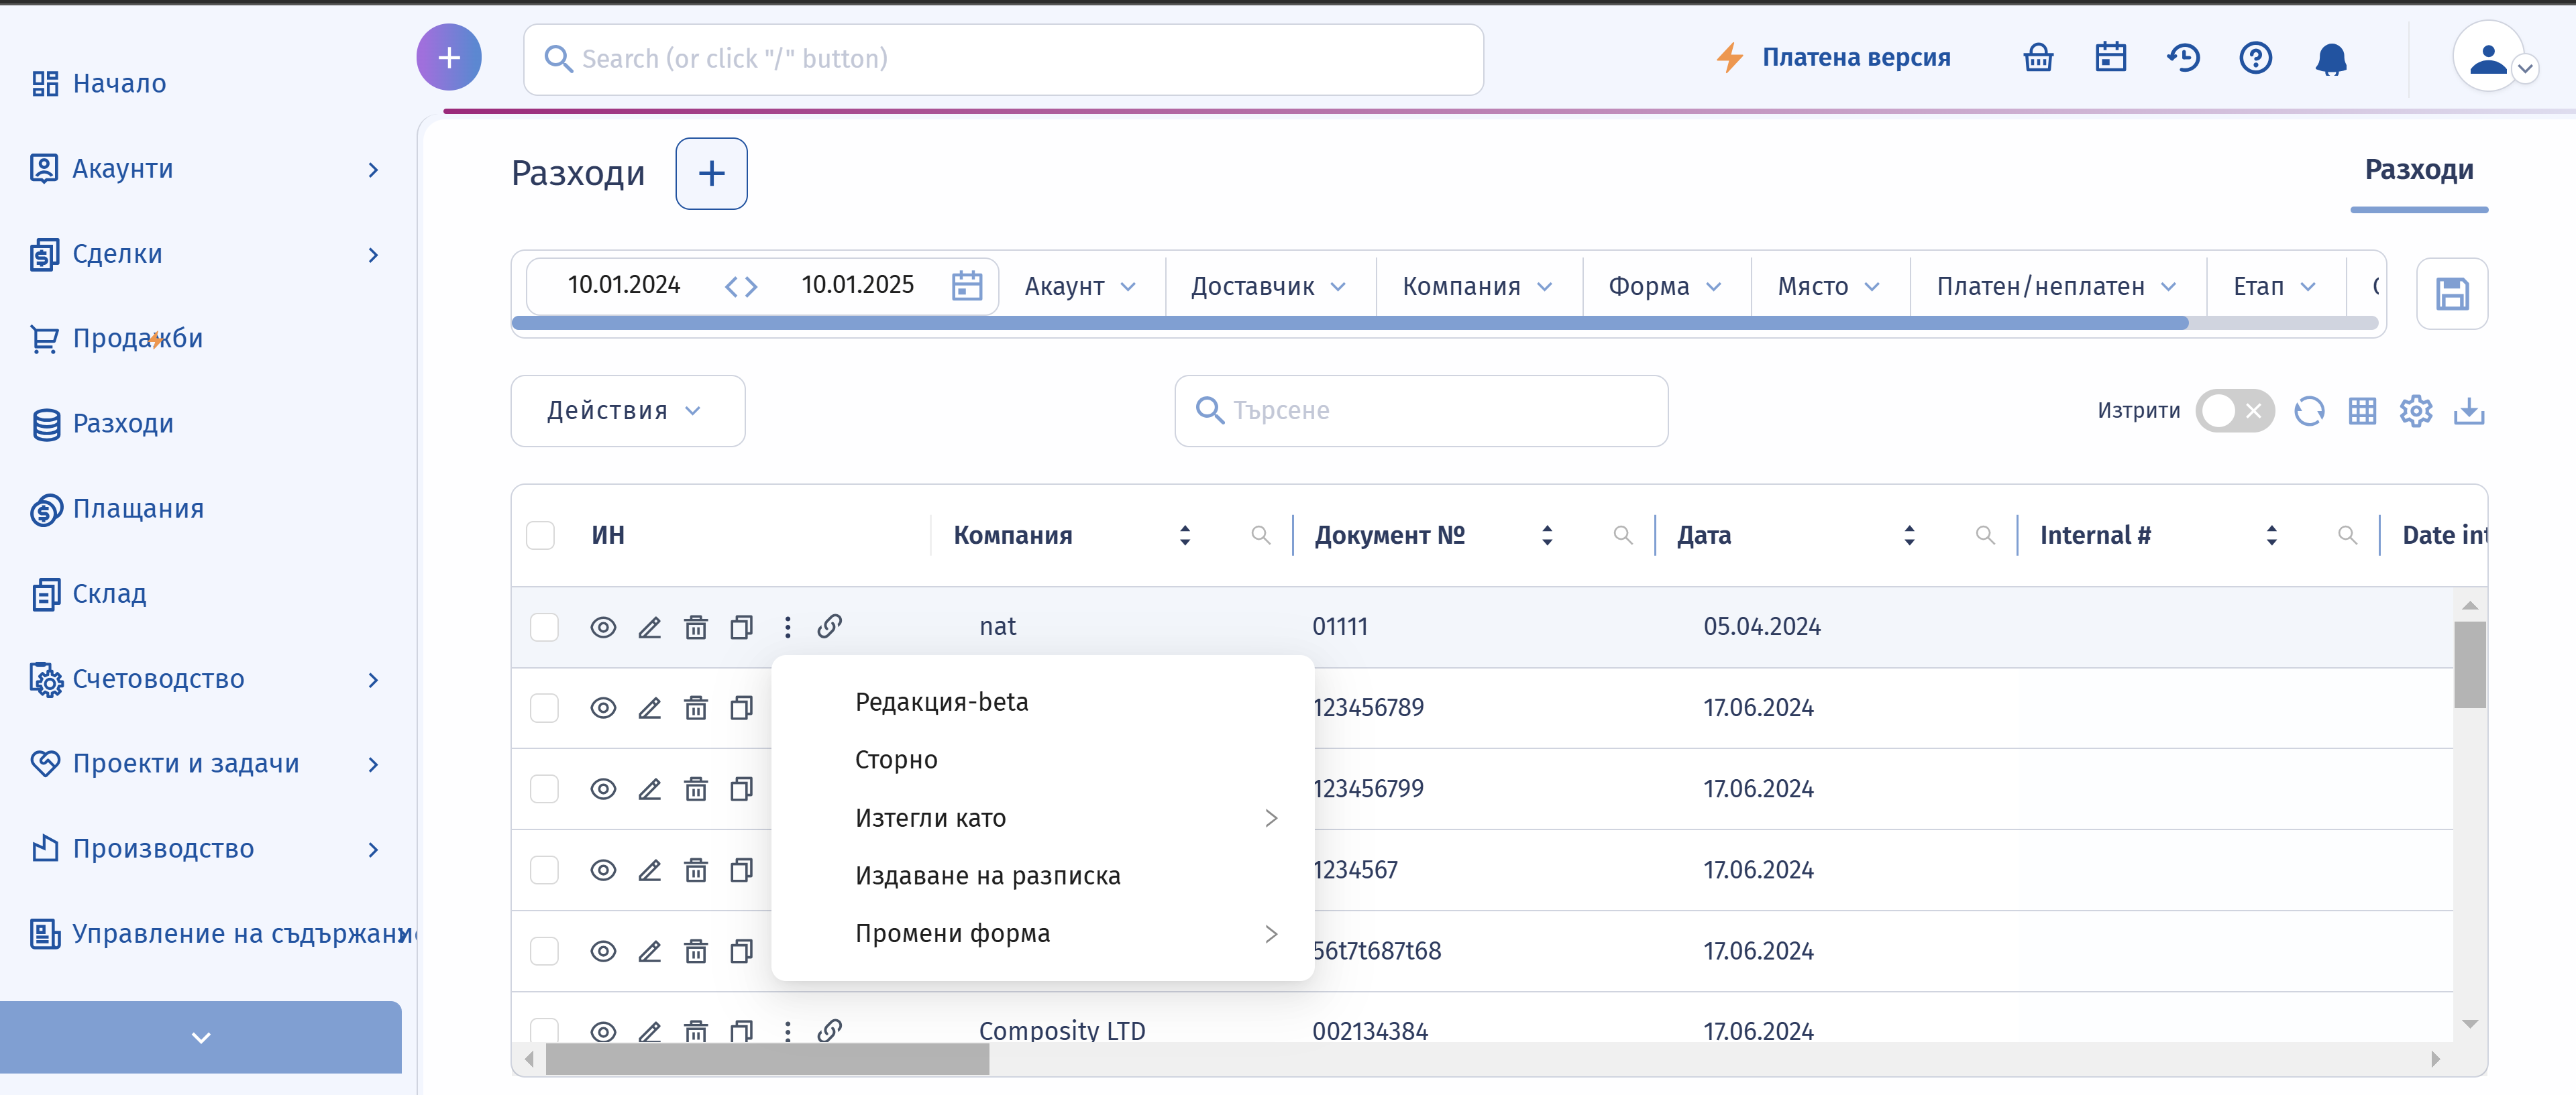Image resolution: width=2576 pixels, height=1095 pixels.
Task: Download the table with export icon
Action: (x=2468, y=411)
